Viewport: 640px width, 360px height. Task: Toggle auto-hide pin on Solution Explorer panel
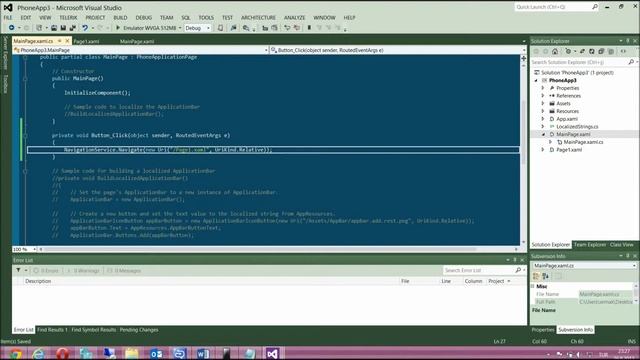628,41
